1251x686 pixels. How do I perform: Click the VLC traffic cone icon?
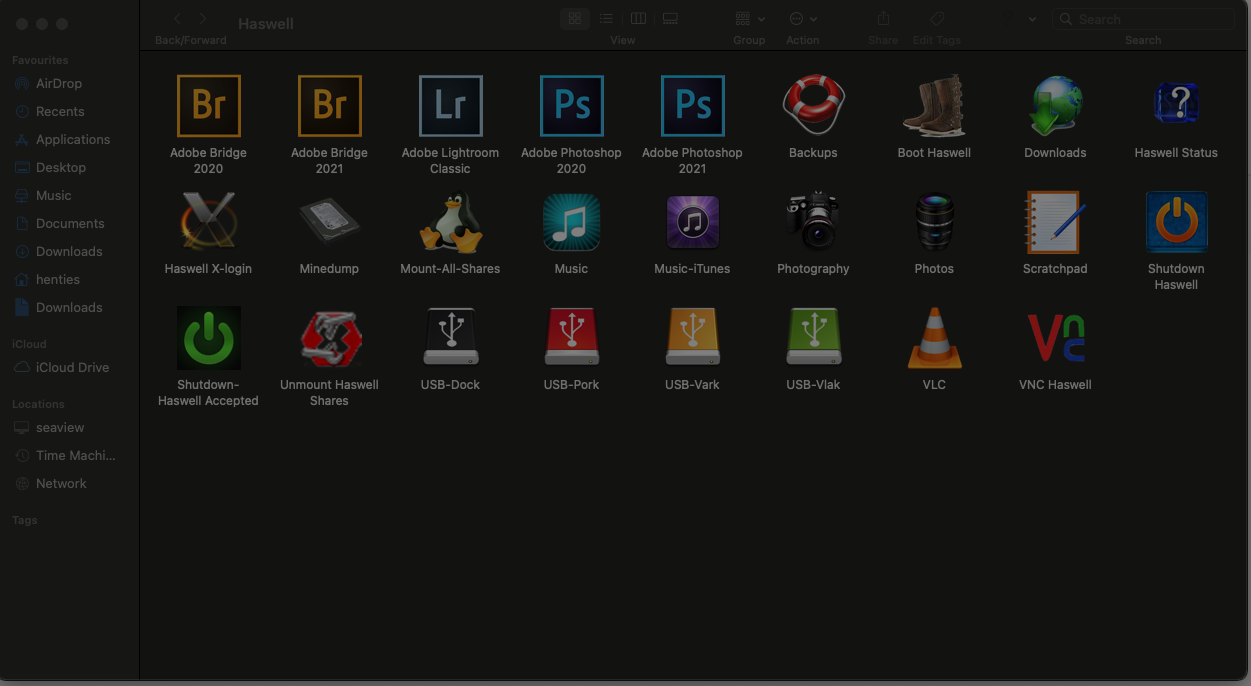(934, 338)
